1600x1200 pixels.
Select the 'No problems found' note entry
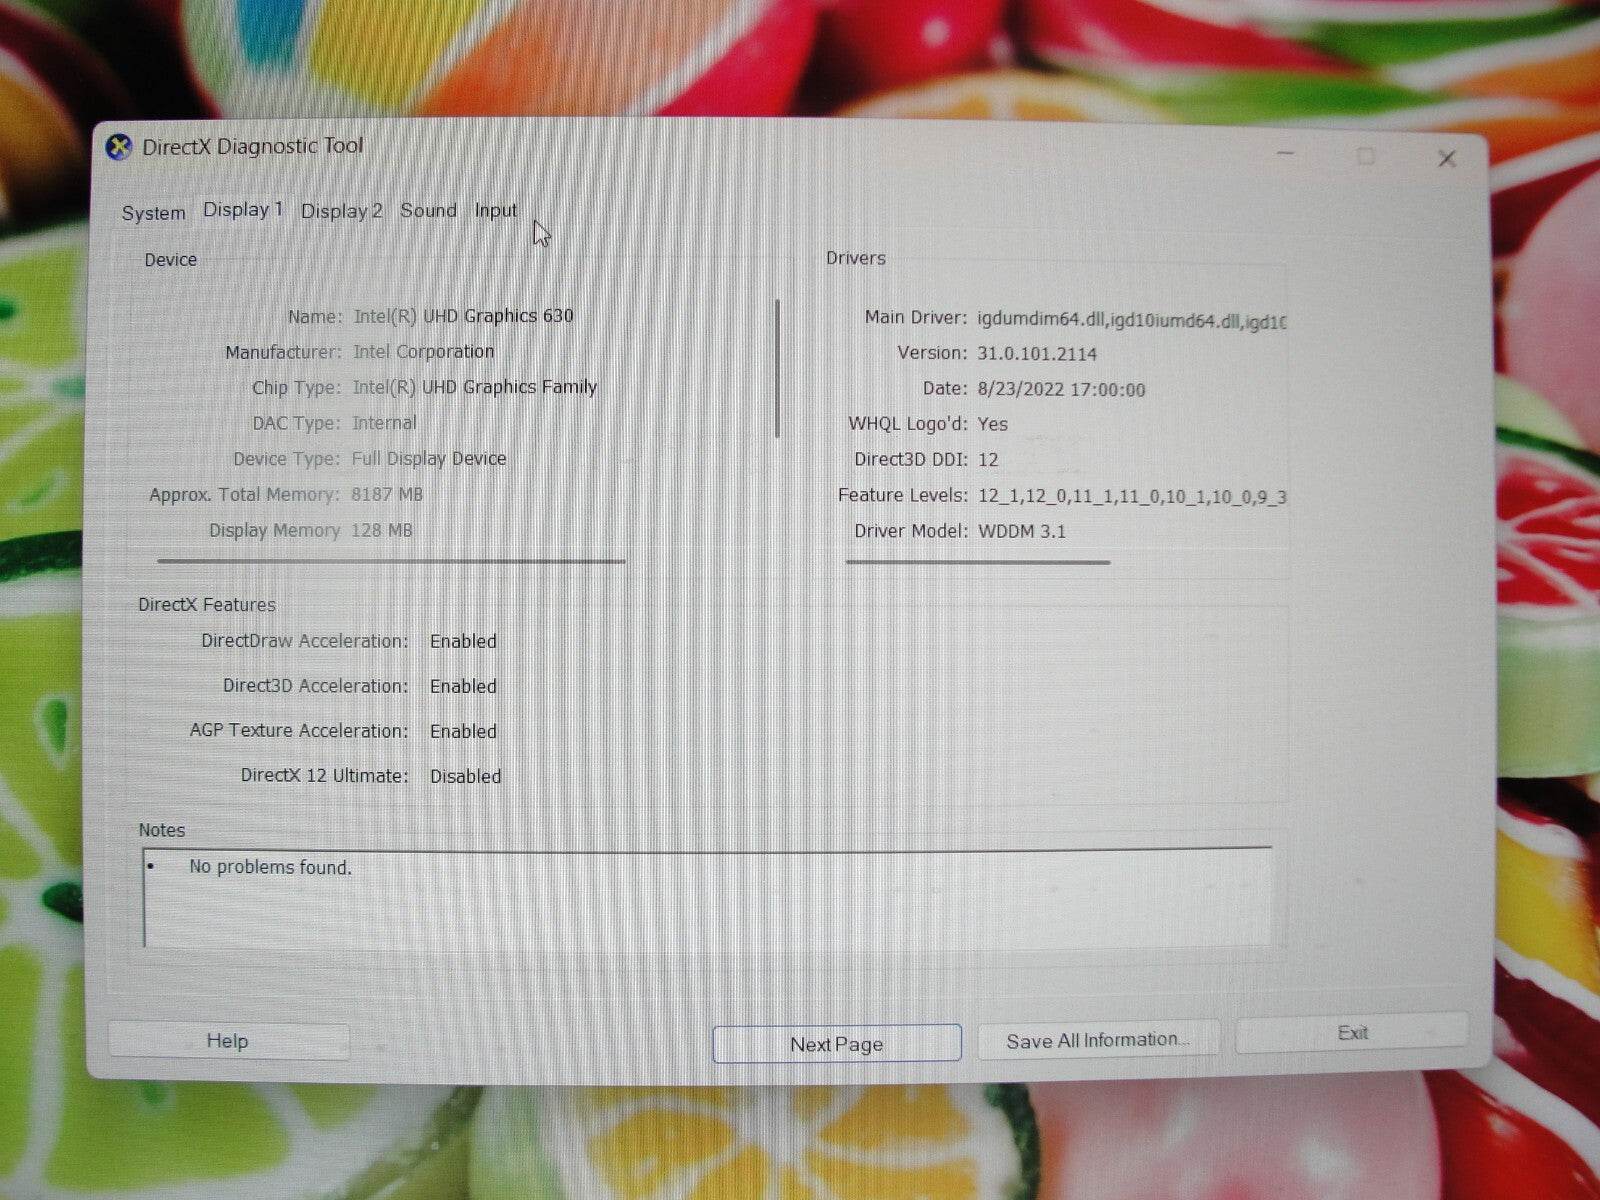click(x=268, y=867)
